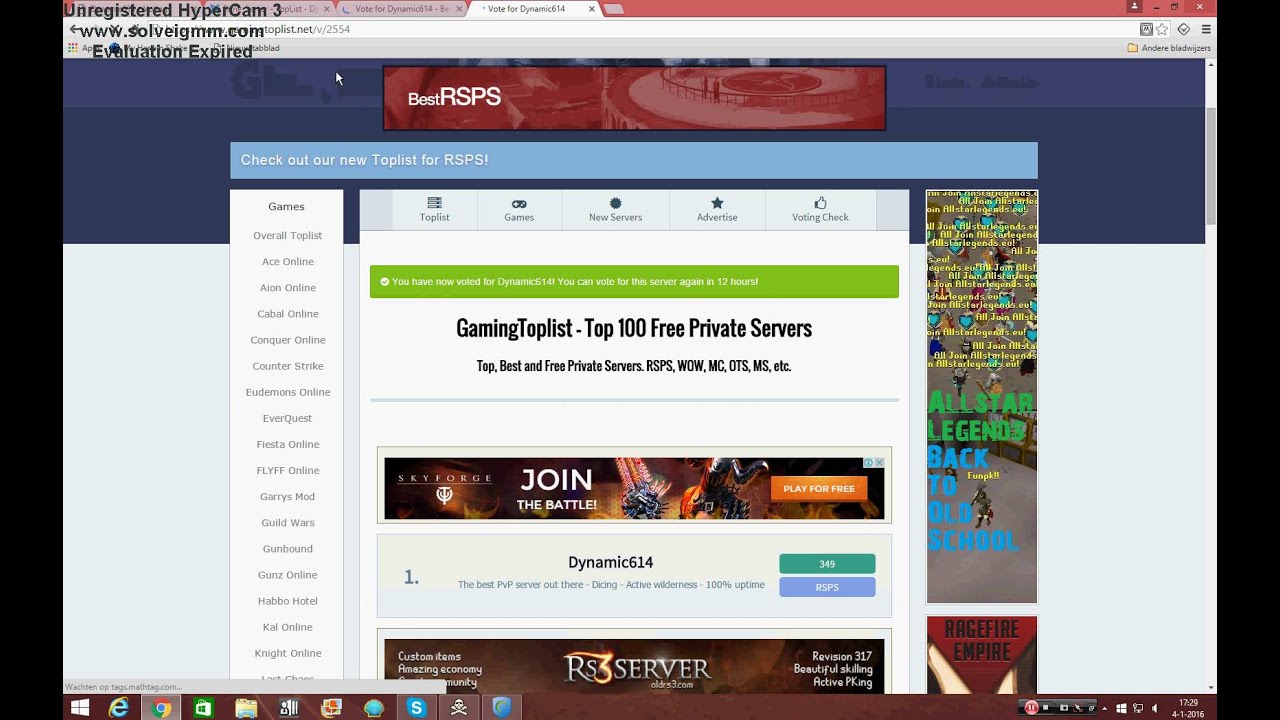This screenshot has height=720, width=1280.
Task: Open the BestRSPS header banner
Action: [x=634, y=98]
